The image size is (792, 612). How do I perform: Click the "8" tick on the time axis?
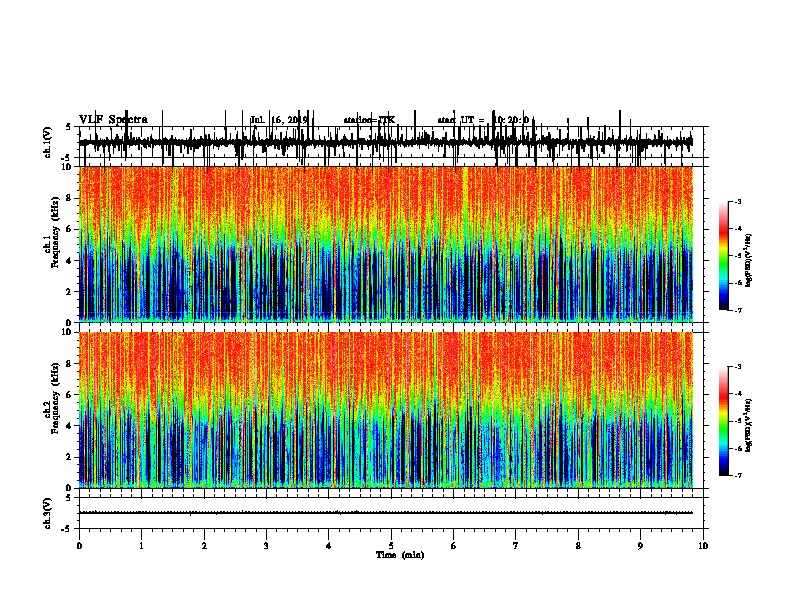[578, 546]
